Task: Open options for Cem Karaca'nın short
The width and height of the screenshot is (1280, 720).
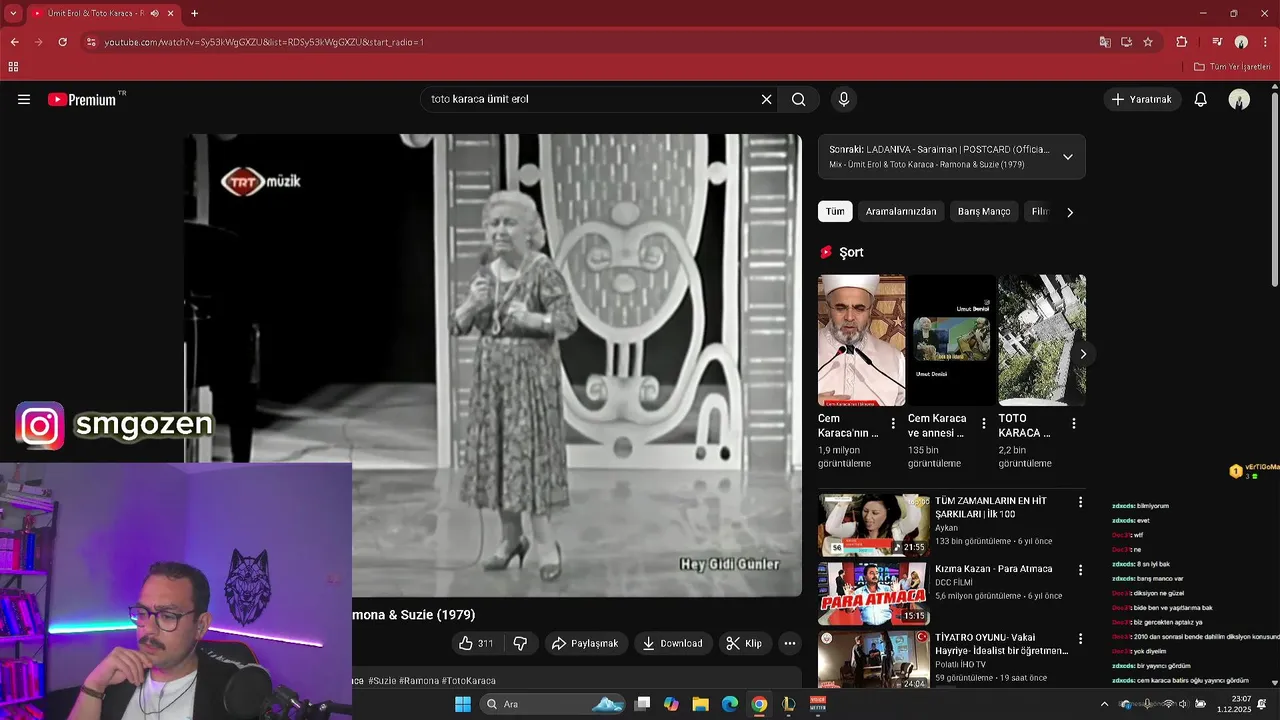Action: (893, 424)
